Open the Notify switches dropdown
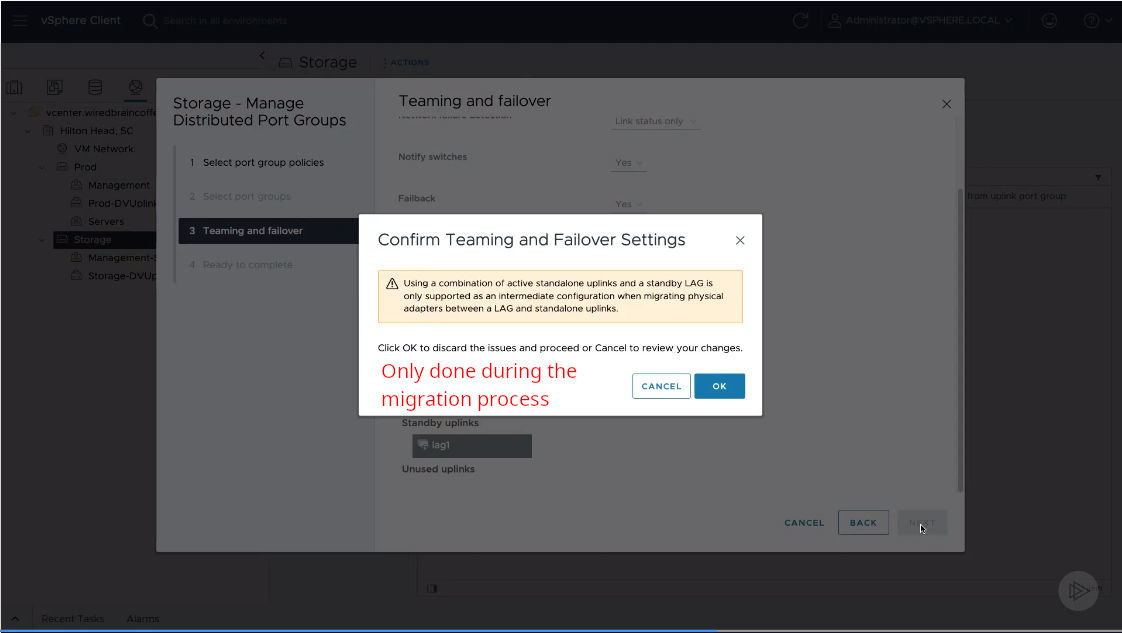 point(628,163)
